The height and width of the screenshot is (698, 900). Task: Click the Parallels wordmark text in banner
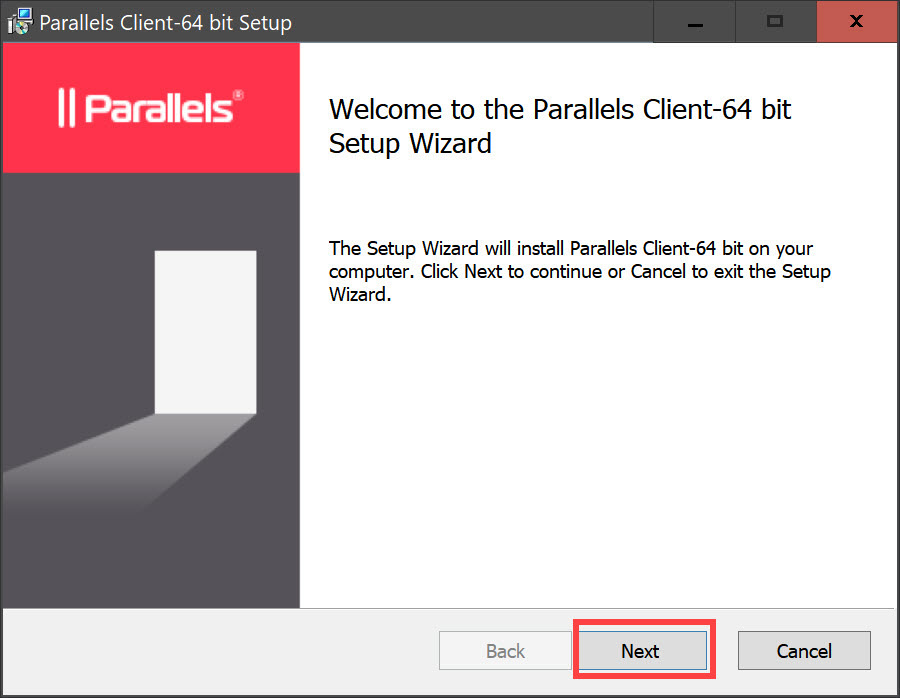click(x=158, y=108)
